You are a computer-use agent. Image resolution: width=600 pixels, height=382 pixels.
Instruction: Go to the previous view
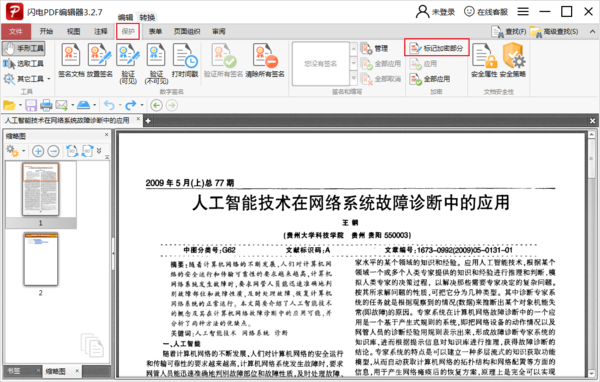(156, 105)
